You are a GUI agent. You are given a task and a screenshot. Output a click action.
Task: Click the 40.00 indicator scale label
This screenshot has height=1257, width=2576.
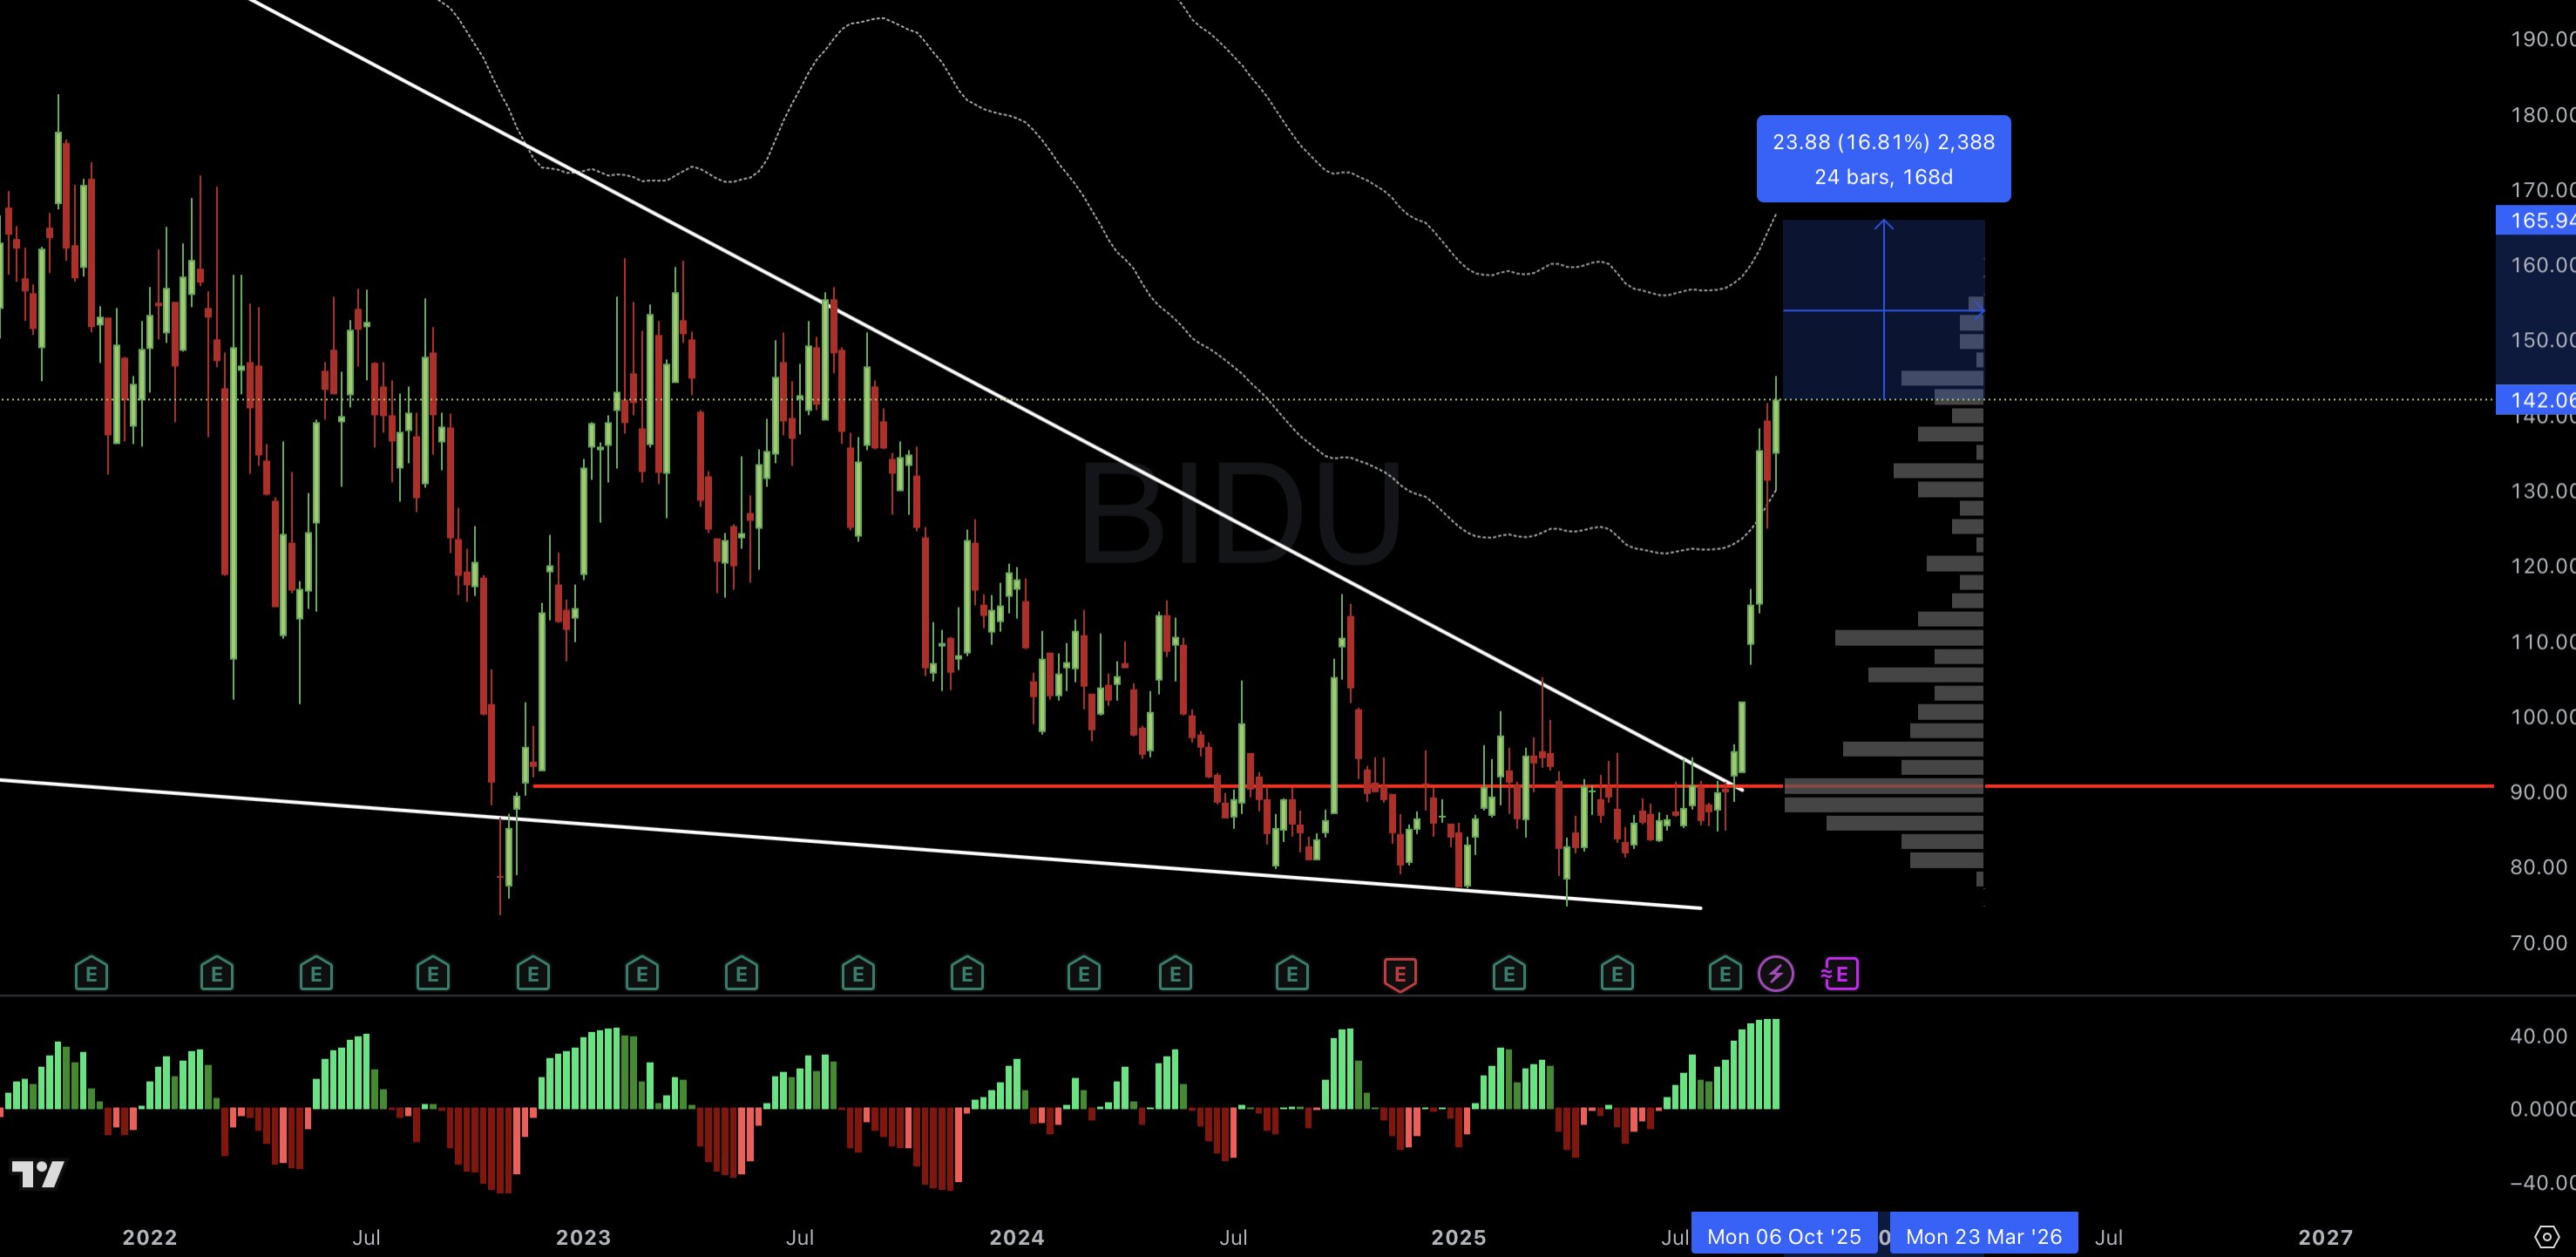pyautogui.click(x=2539, y=1035)
